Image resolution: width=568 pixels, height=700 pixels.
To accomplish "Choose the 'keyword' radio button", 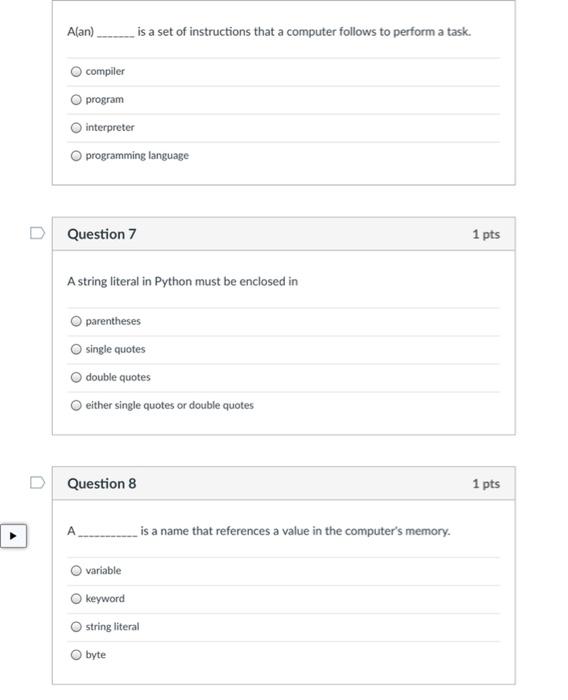I will click(76, 599).
